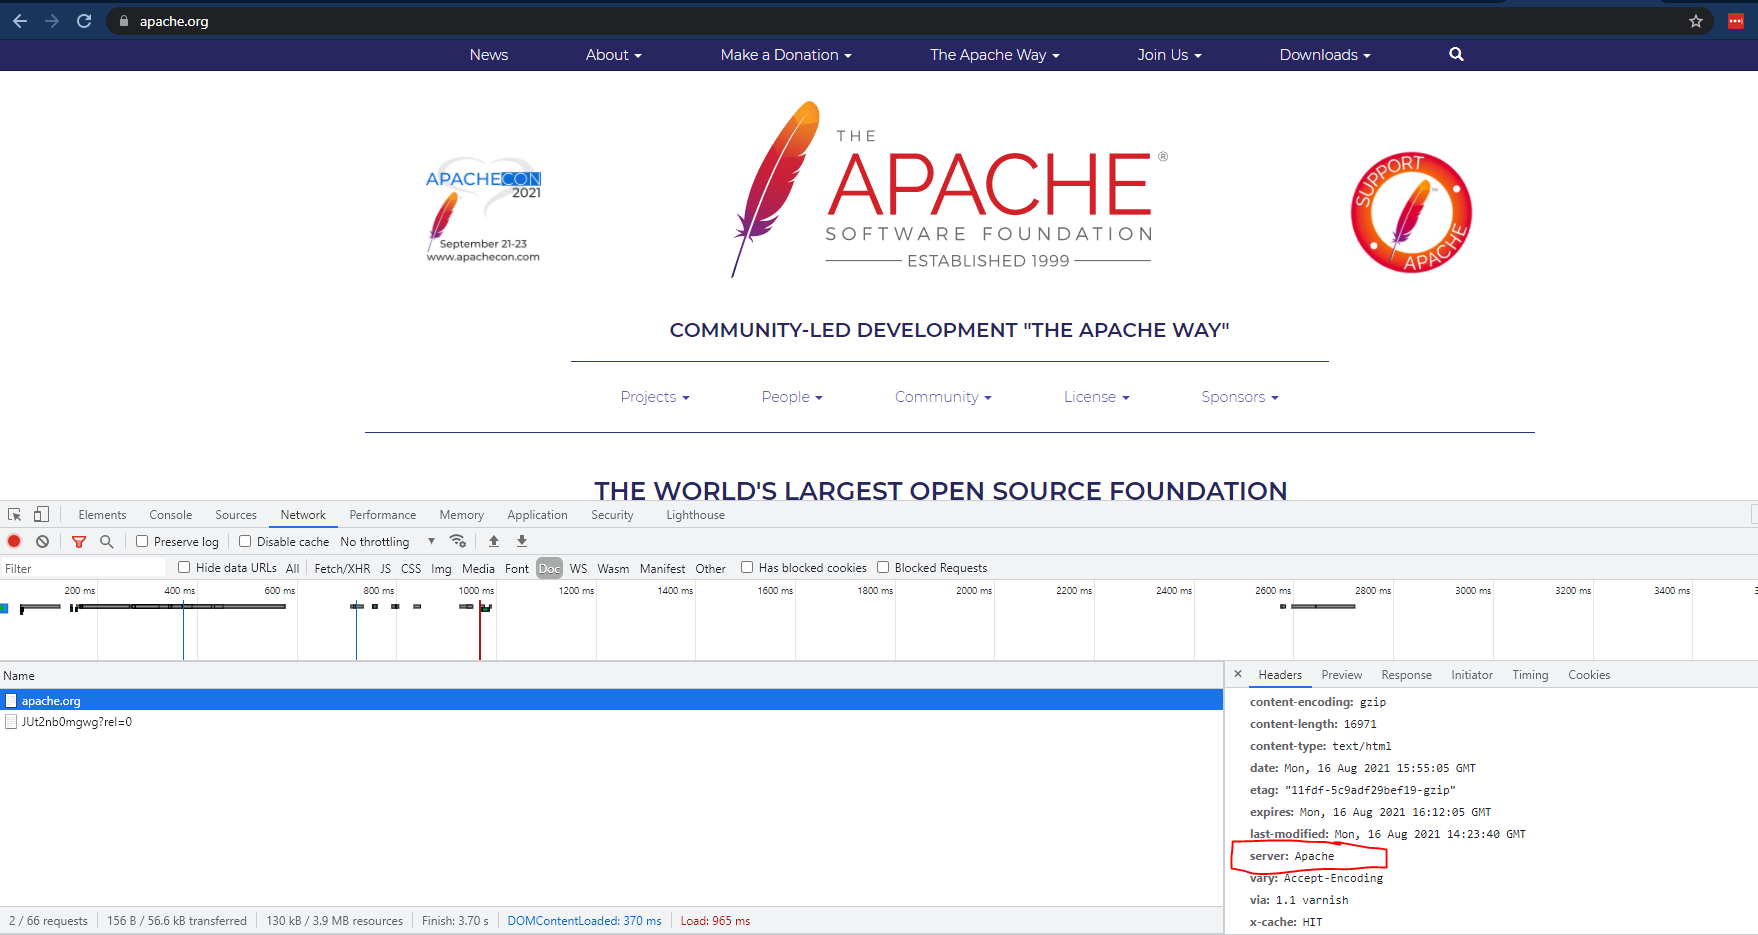Open the License dropdown
Viewport: 1758px width, 935px height.
pos(1097,397)
